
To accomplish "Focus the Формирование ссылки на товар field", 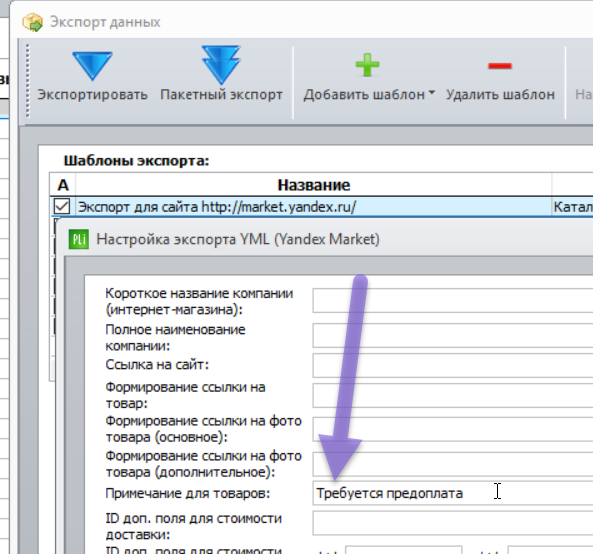I will click(453, 396).
